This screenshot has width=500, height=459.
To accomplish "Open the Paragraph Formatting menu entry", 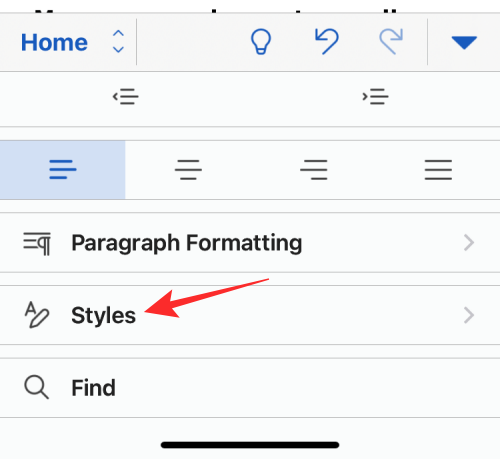I will click(250, 243).
